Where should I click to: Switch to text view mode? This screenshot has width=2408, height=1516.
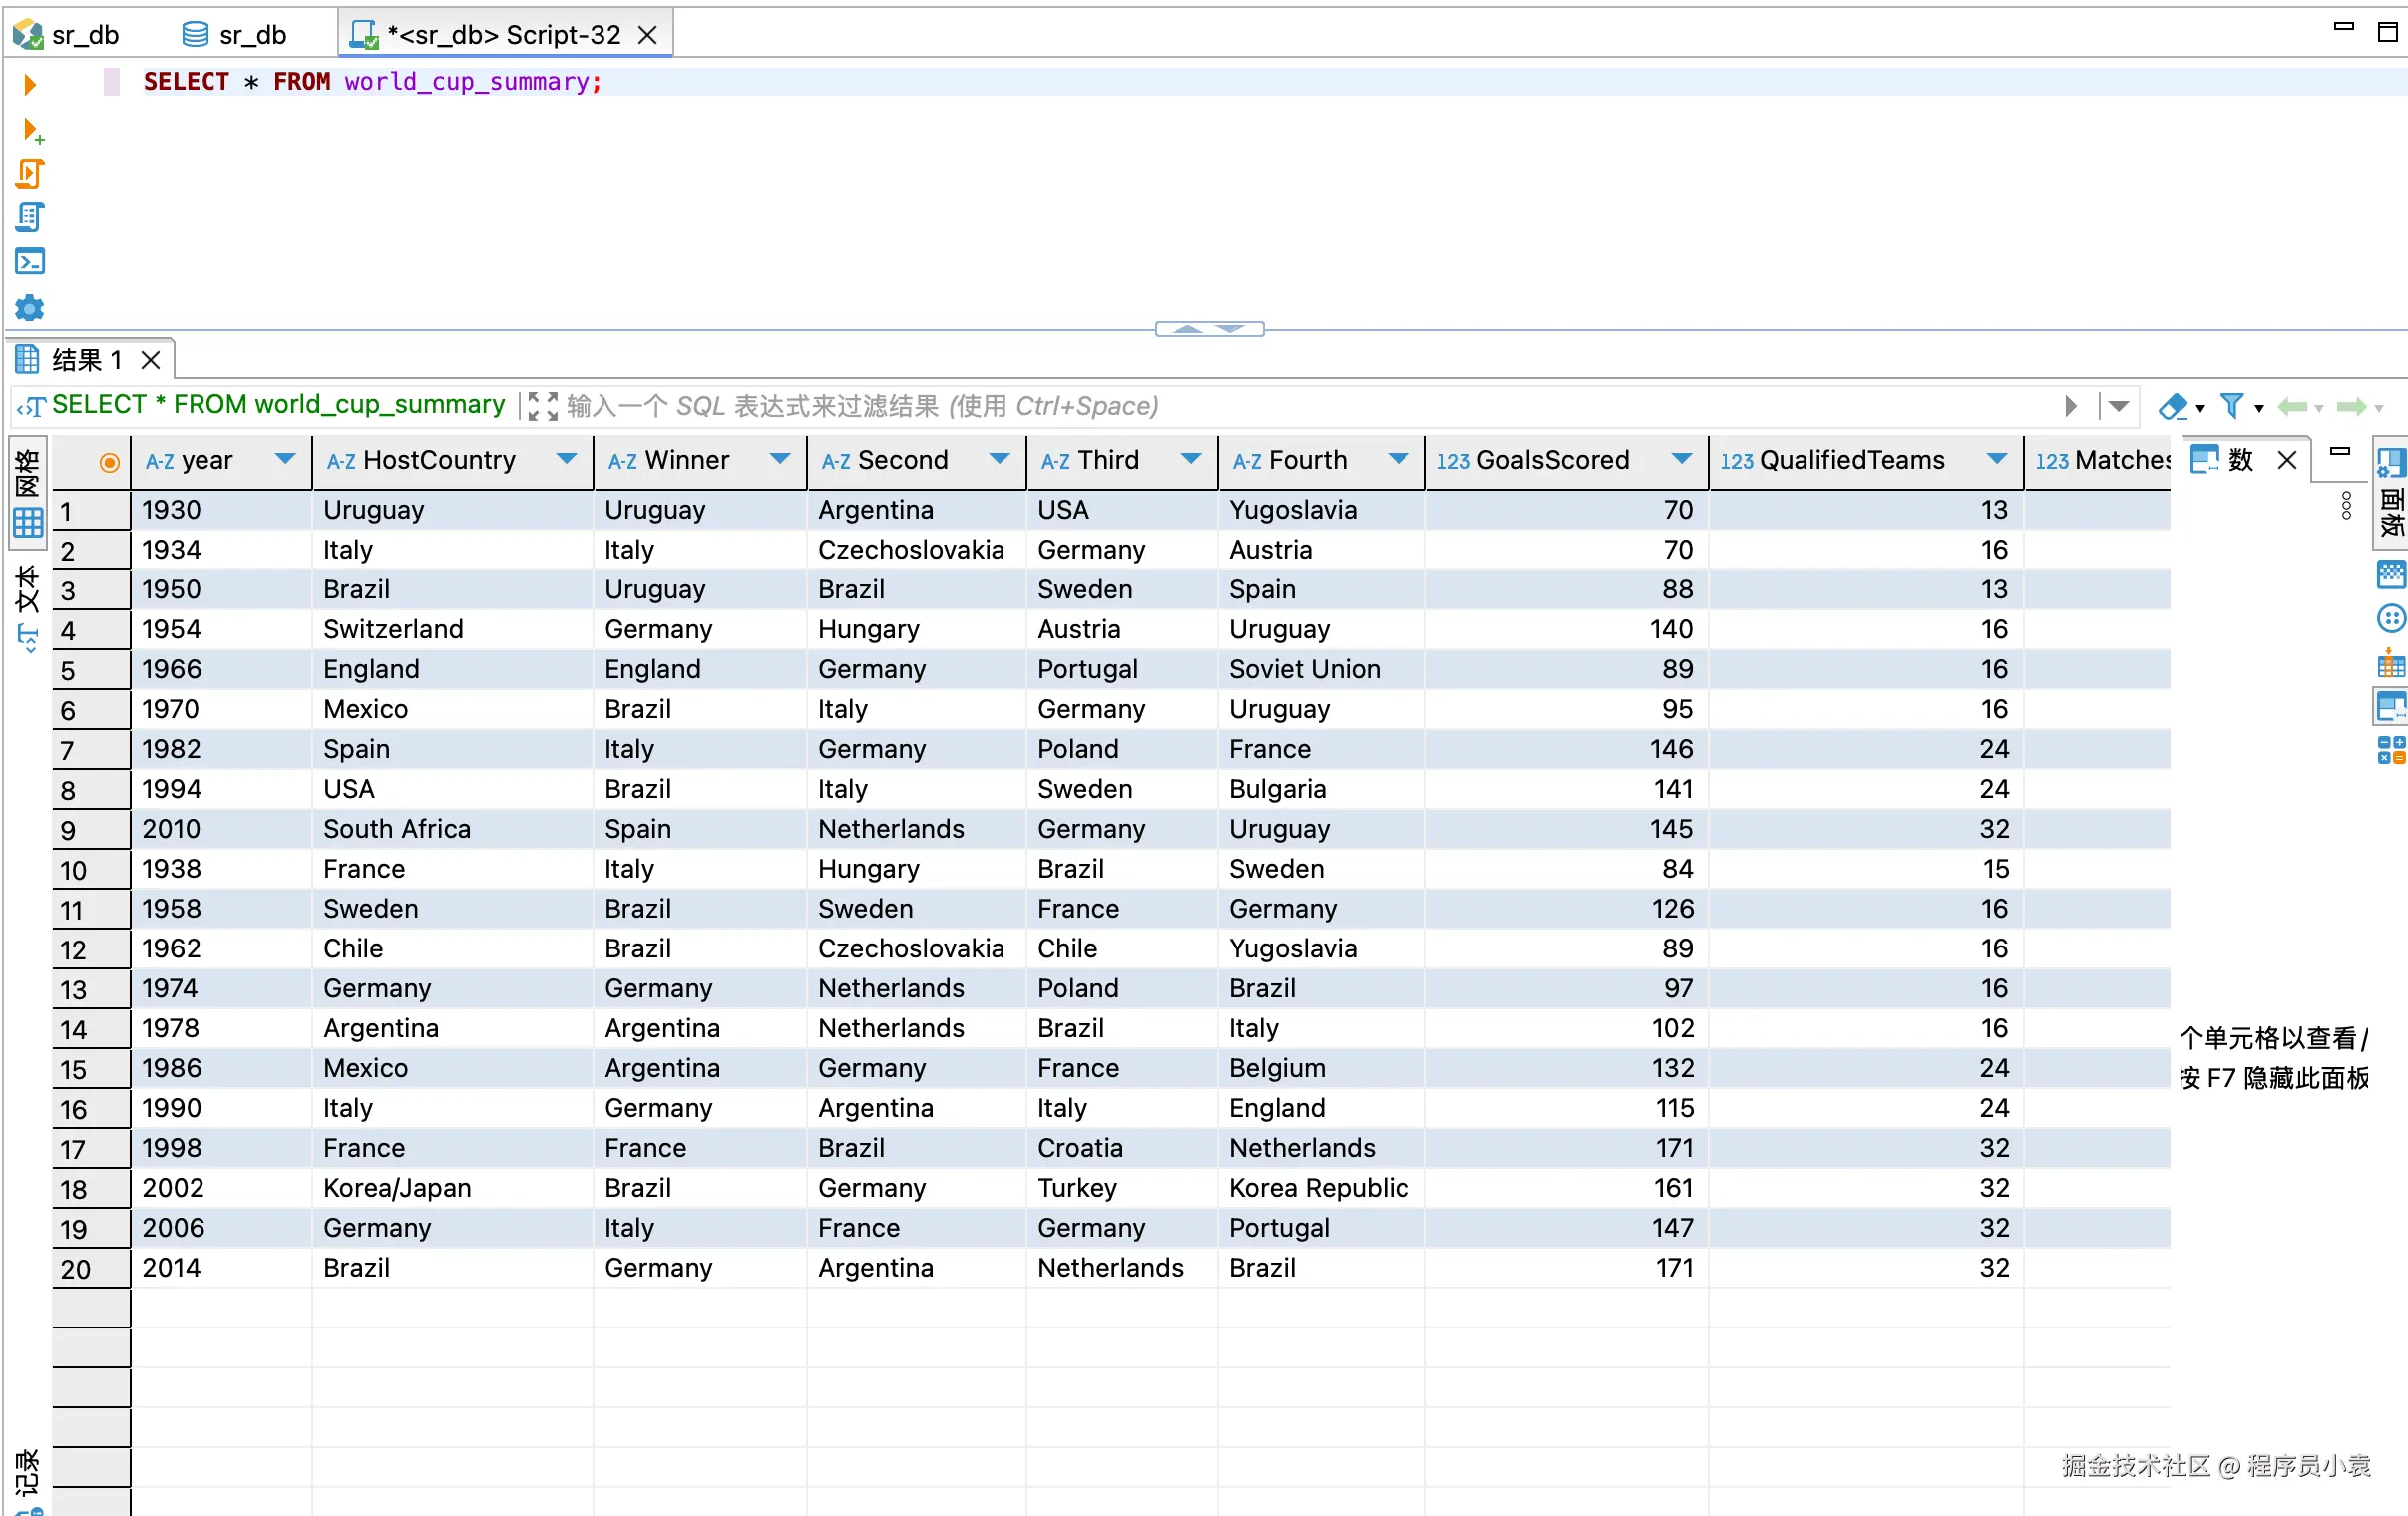point(28,605)
